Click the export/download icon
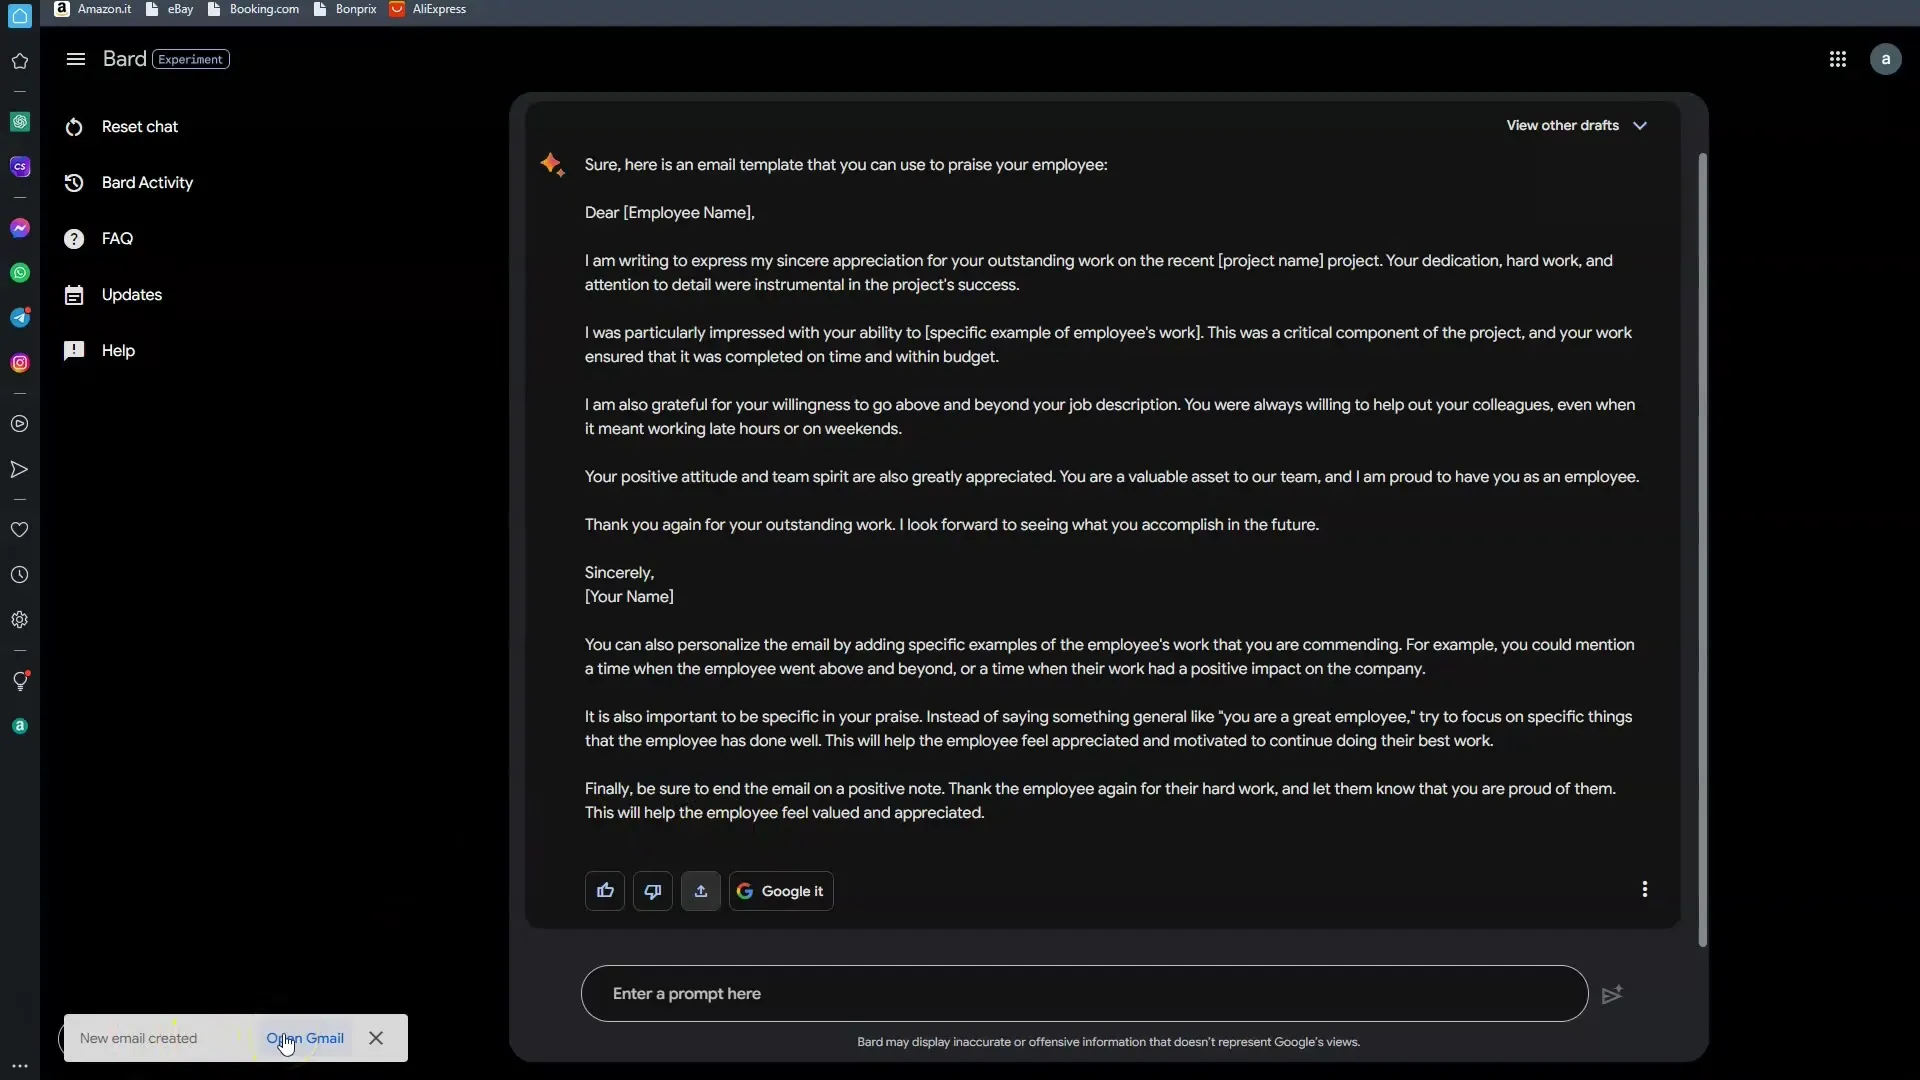This screenshot has width=1920, height=1080. click(700, 891)
